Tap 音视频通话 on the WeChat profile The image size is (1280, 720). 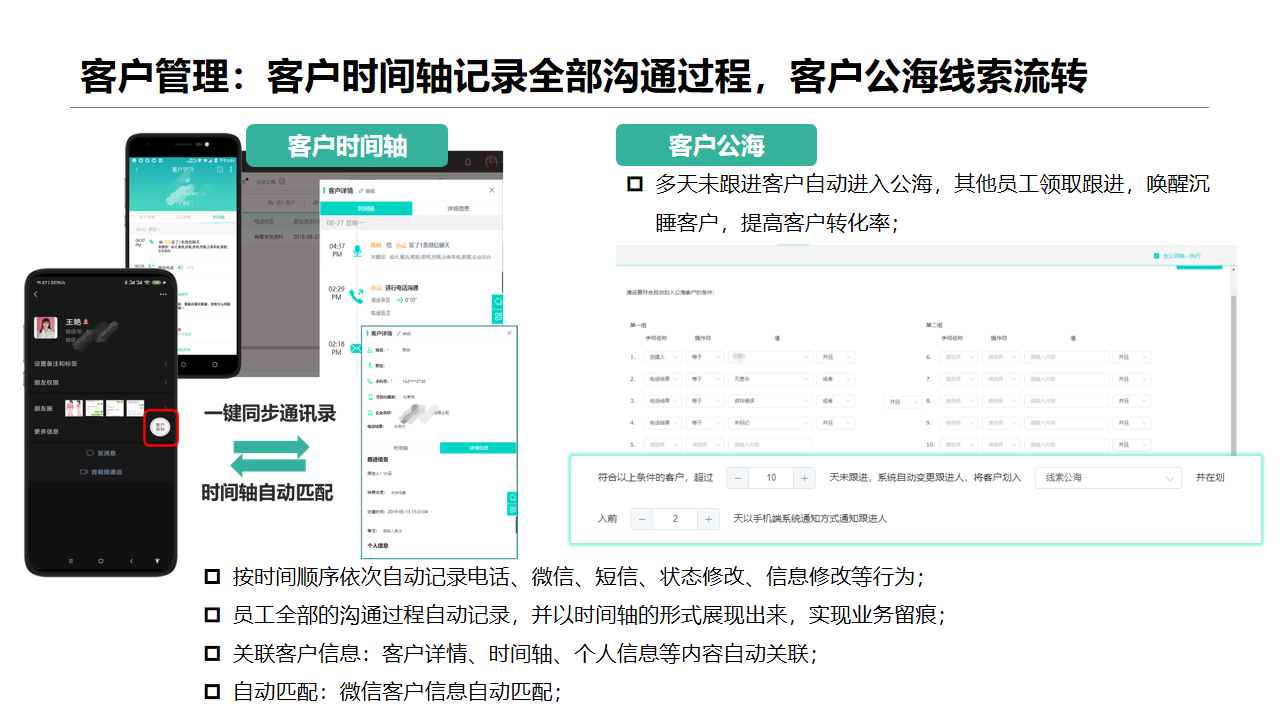tap(103, 472)
